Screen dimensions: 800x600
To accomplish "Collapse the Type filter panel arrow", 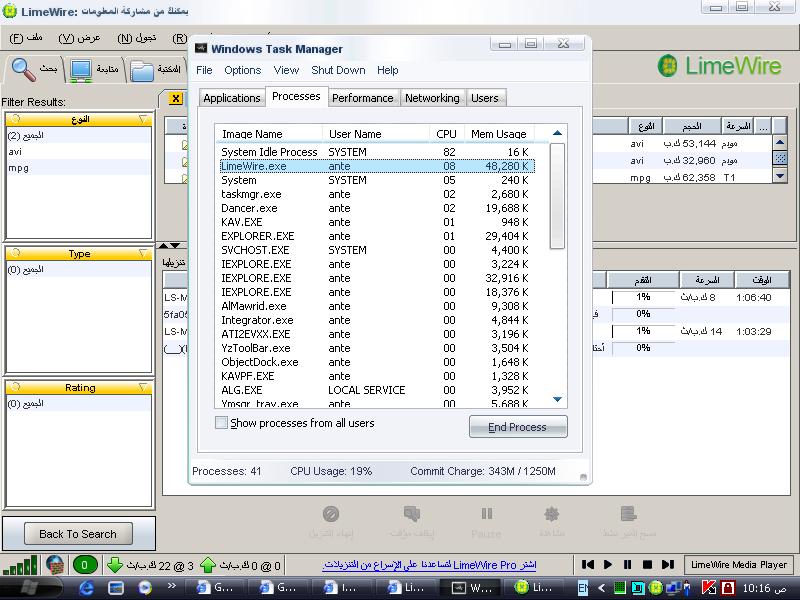I will tap(143, 254).
